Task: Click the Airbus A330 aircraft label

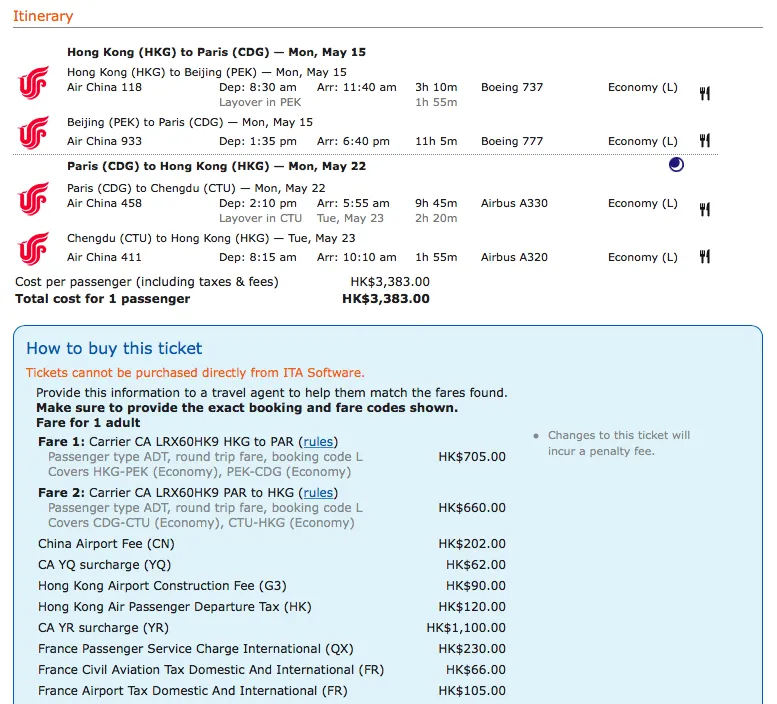Action: [514, 203]
